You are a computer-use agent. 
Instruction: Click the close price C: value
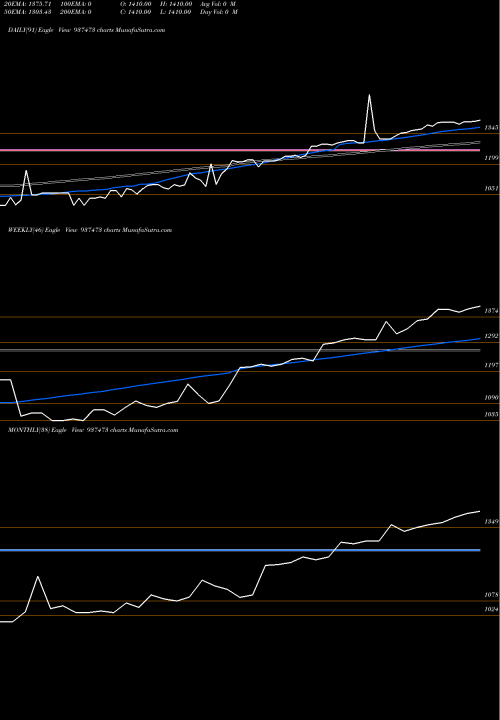pos(135,12)
